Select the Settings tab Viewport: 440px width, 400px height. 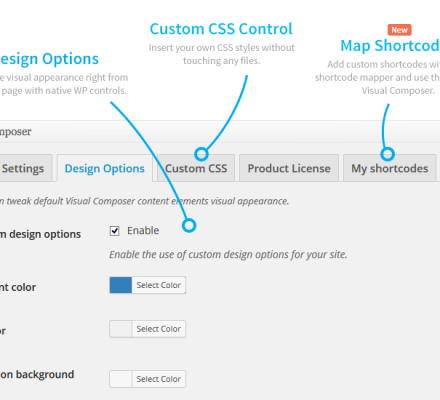coord(23,168)
